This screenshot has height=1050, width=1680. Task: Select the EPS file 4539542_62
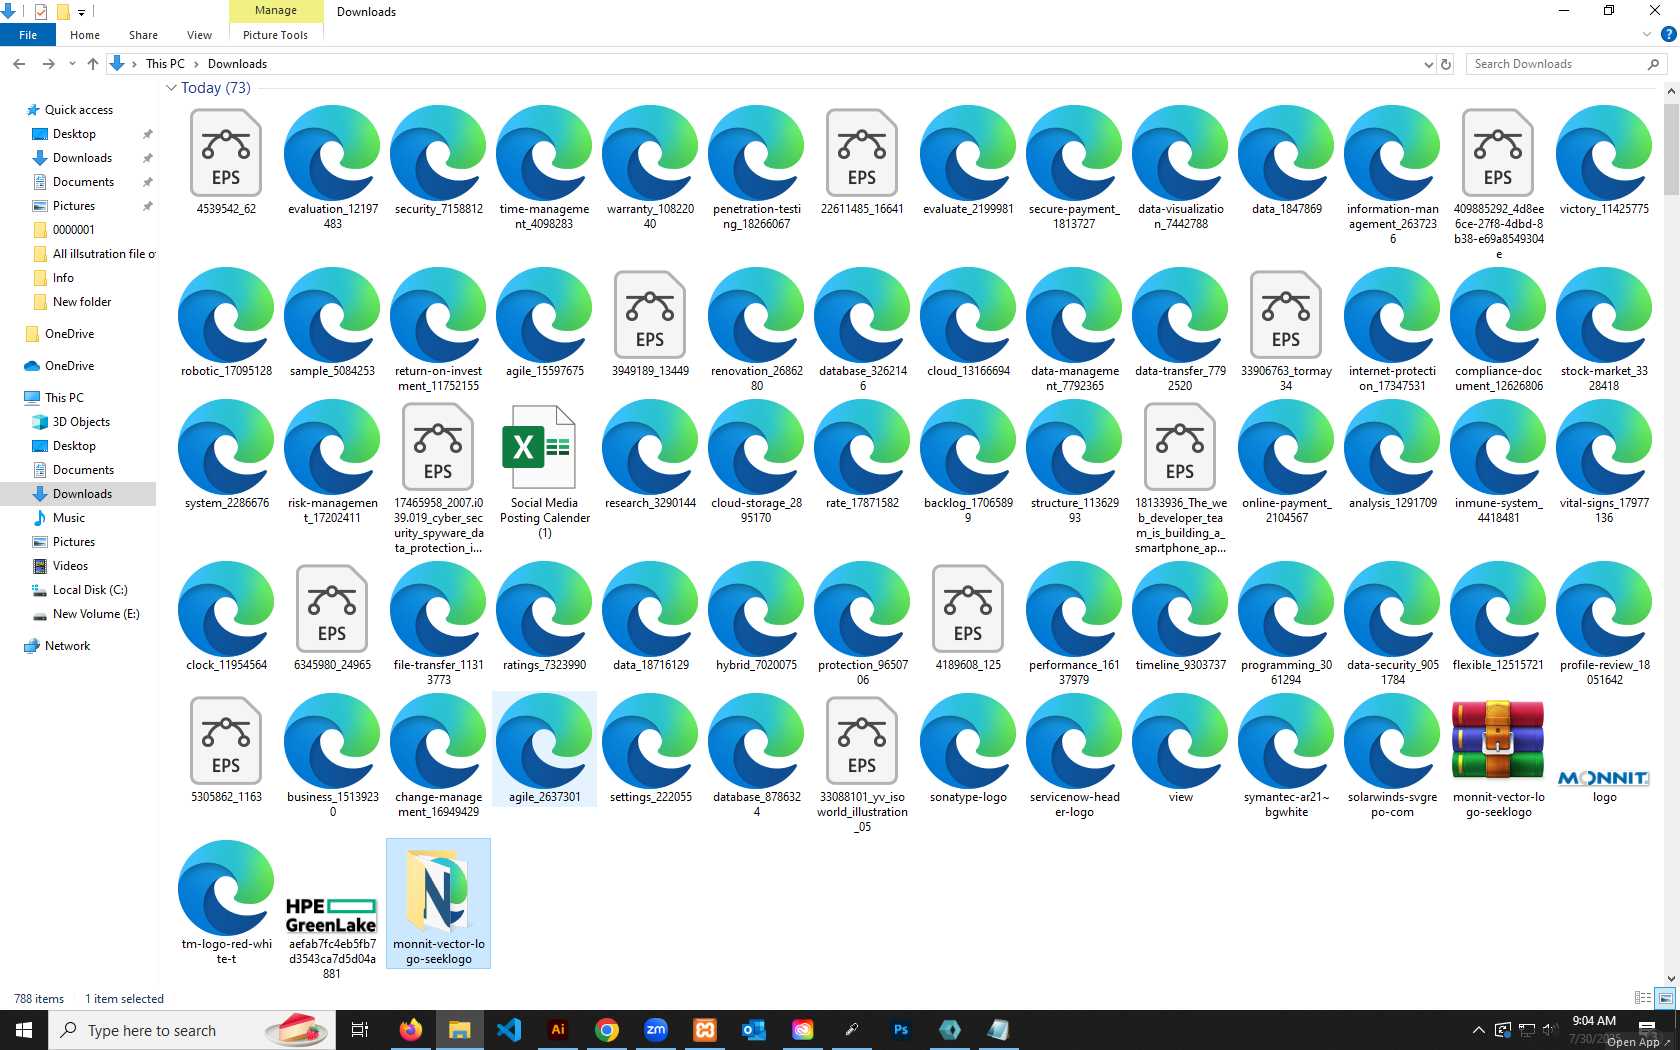point(226,160)
